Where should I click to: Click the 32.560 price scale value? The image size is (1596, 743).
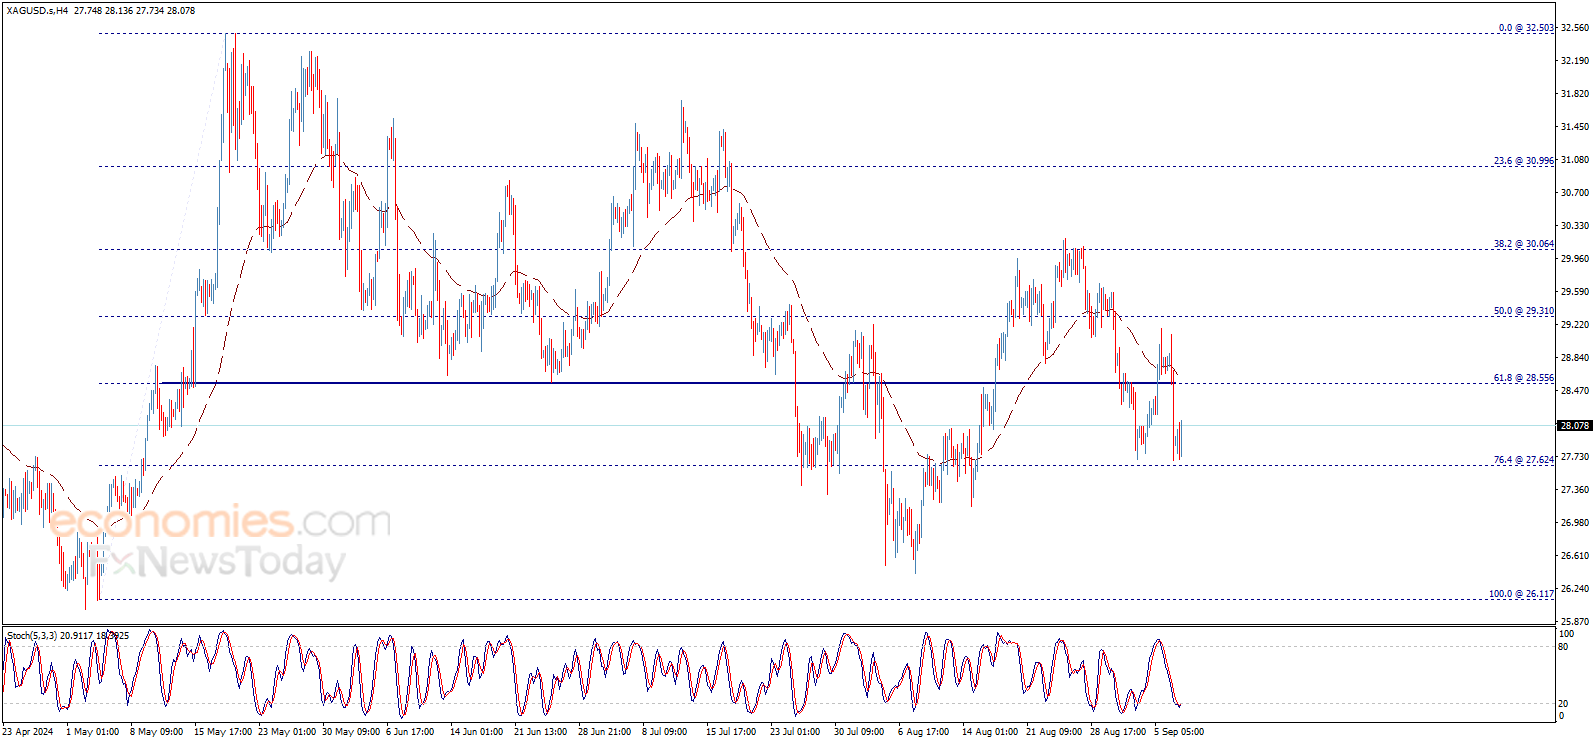(x=1574, y=29)
